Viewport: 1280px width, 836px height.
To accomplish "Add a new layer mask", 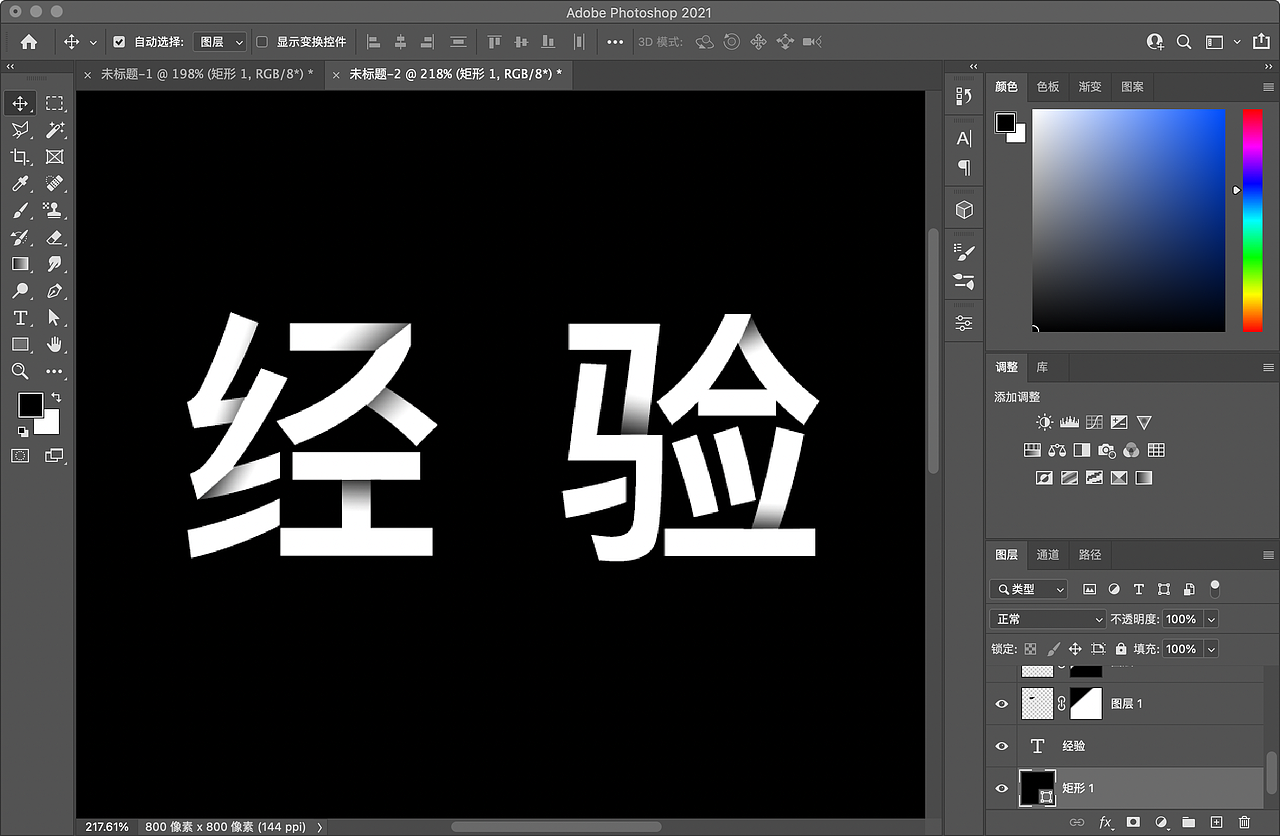I will pyautogui.click(x=1132, y=821).
